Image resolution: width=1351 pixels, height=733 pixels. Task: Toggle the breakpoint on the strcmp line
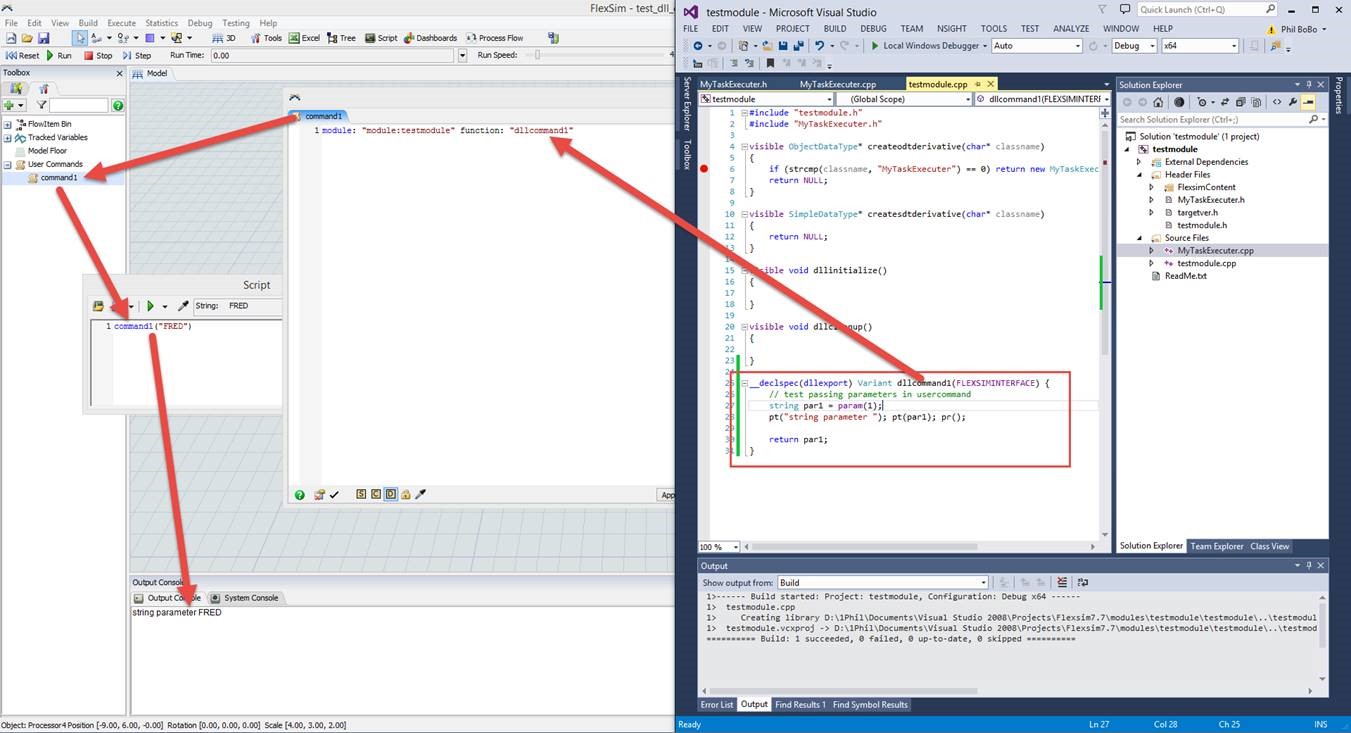tap(706, 169)
